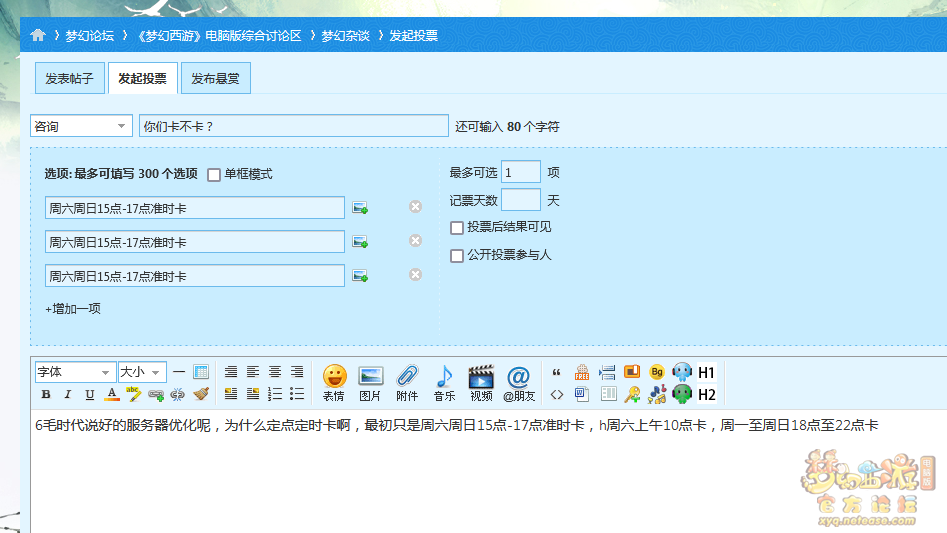Open the 大小 font size dropdown
This screenshot has width=947, height=533.
point(142,372)
